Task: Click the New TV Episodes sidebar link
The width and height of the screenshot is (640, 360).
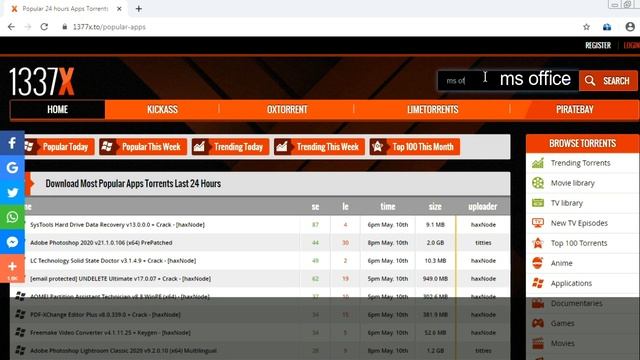Action: click(579, 223)
